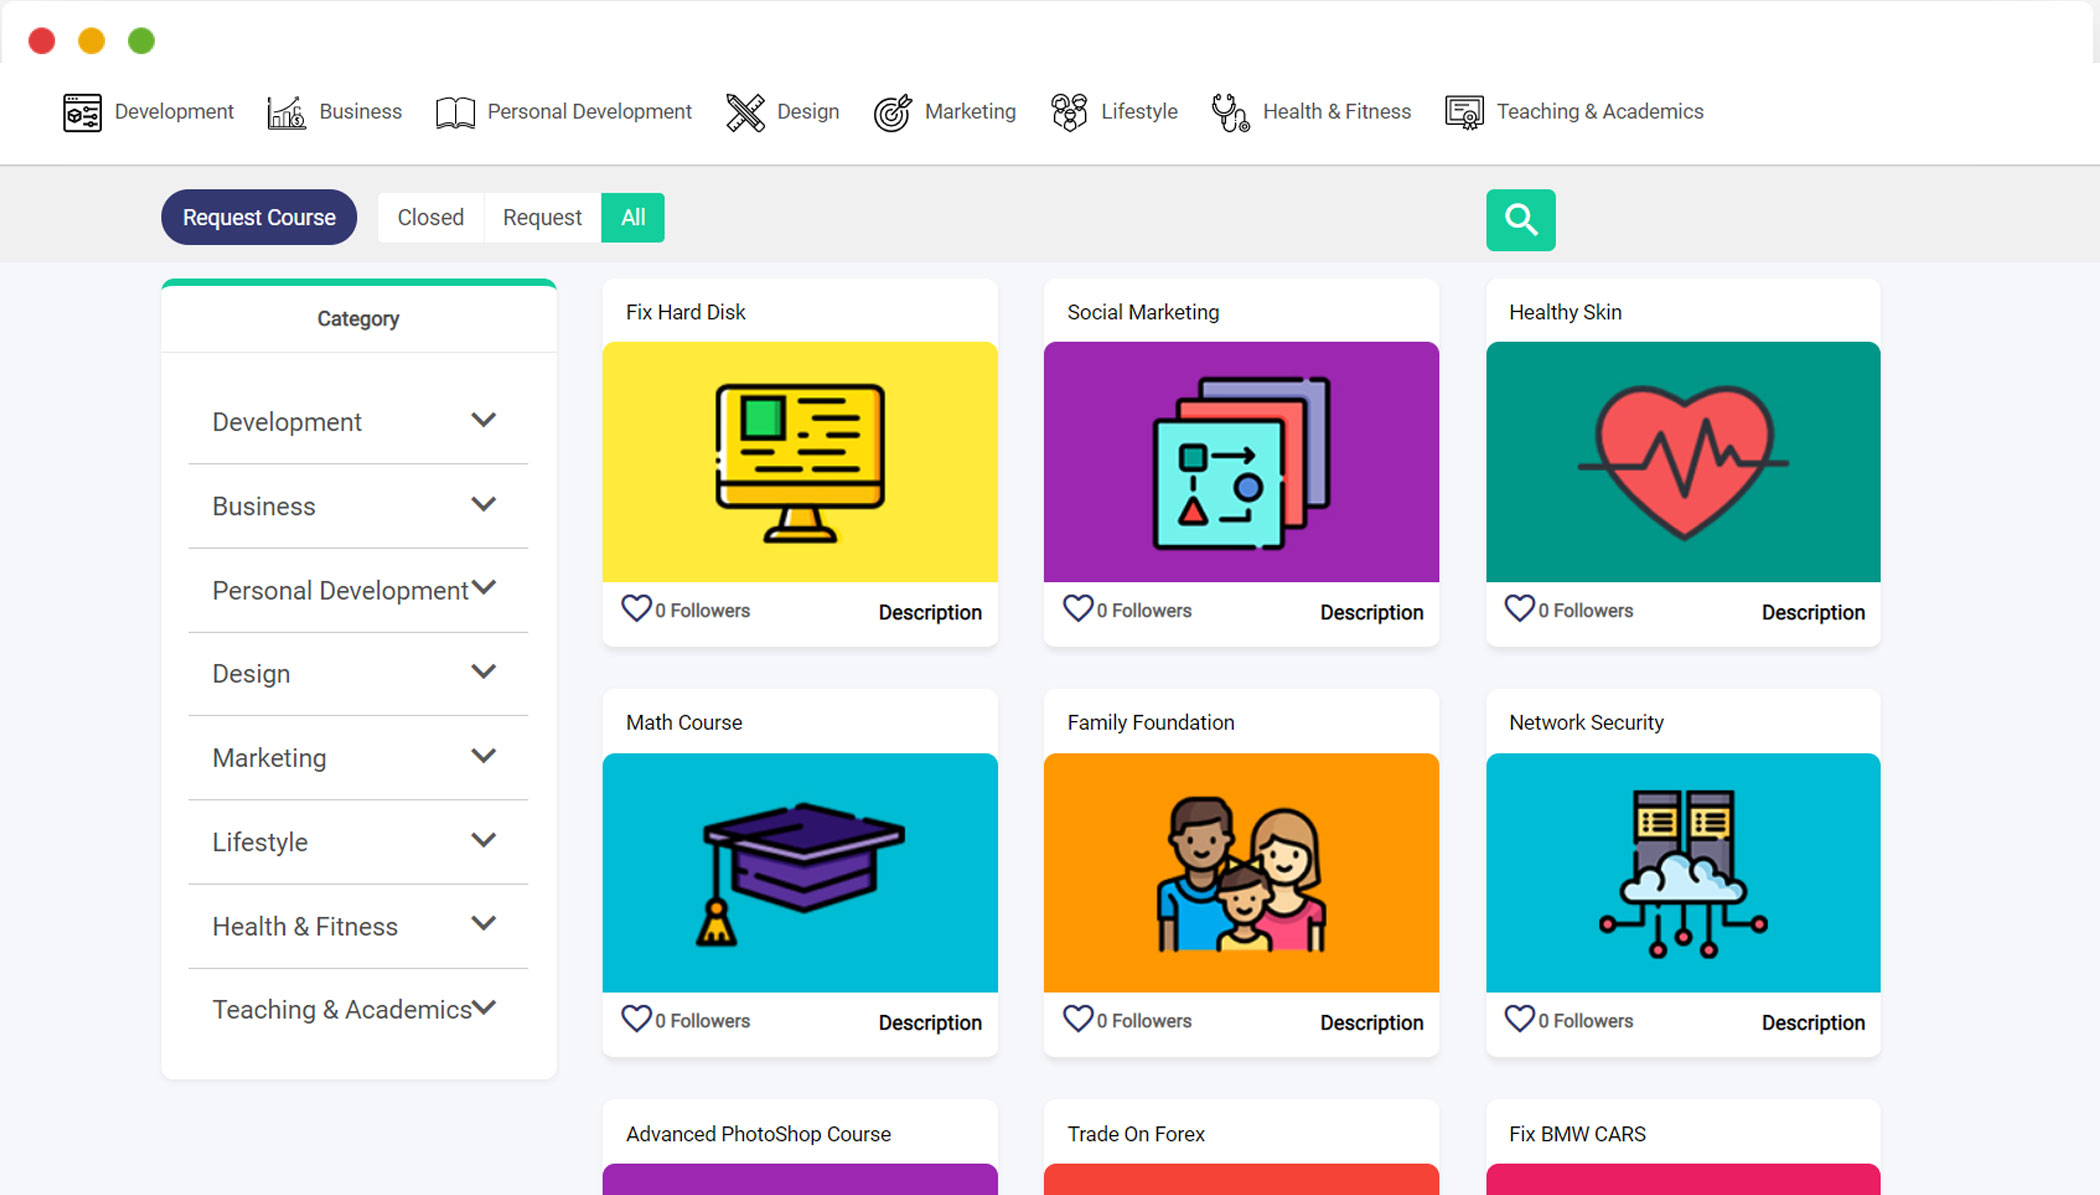
Task: Open Description for Math Course
Action: point(930,1023)
